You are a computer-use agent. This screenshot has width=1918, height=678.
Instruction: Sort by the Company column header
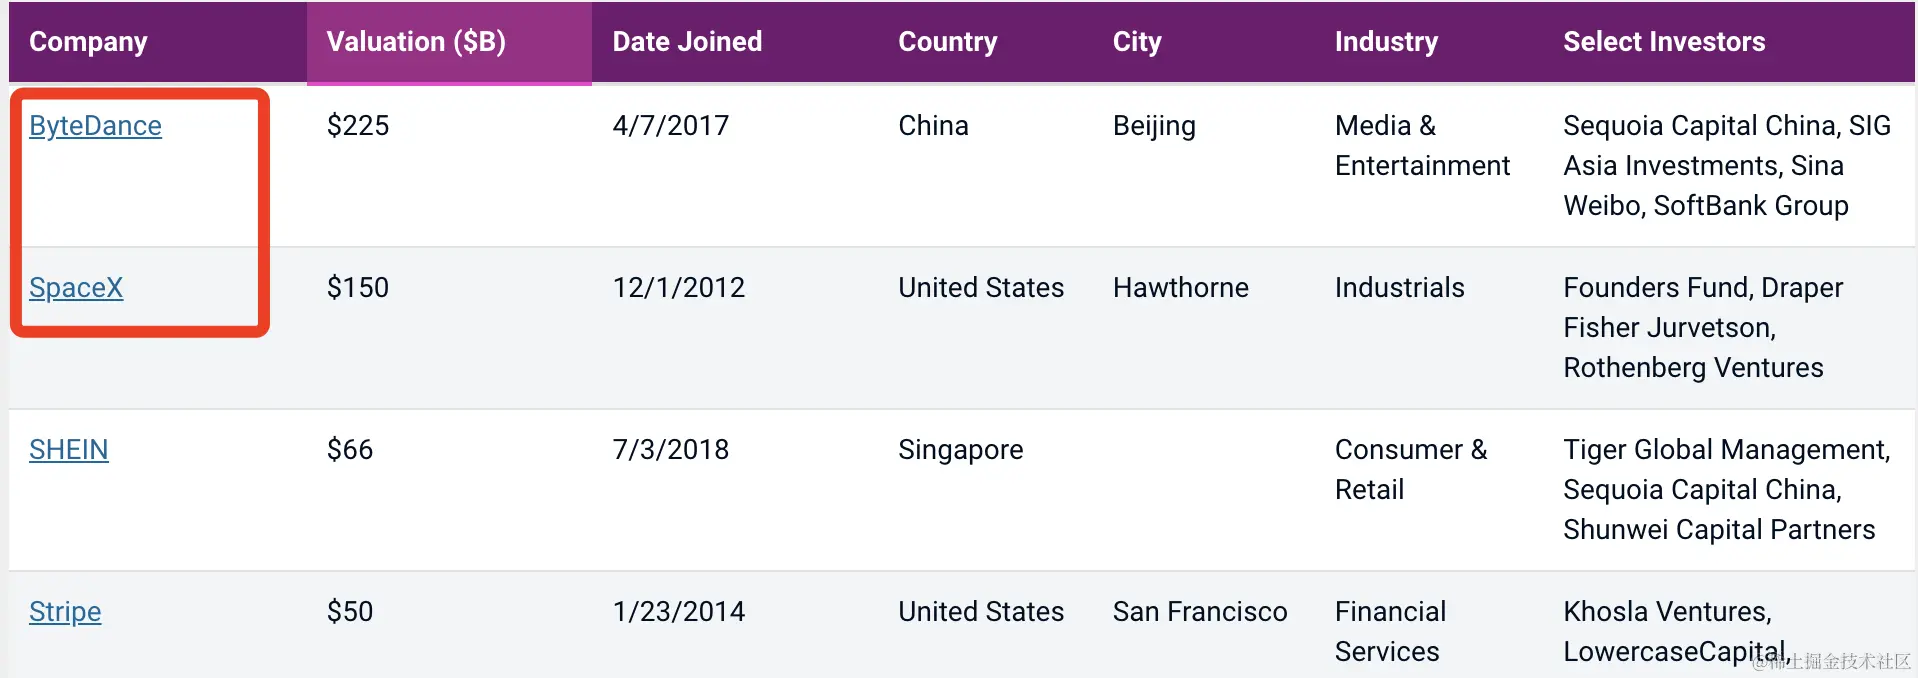[88, 42]
